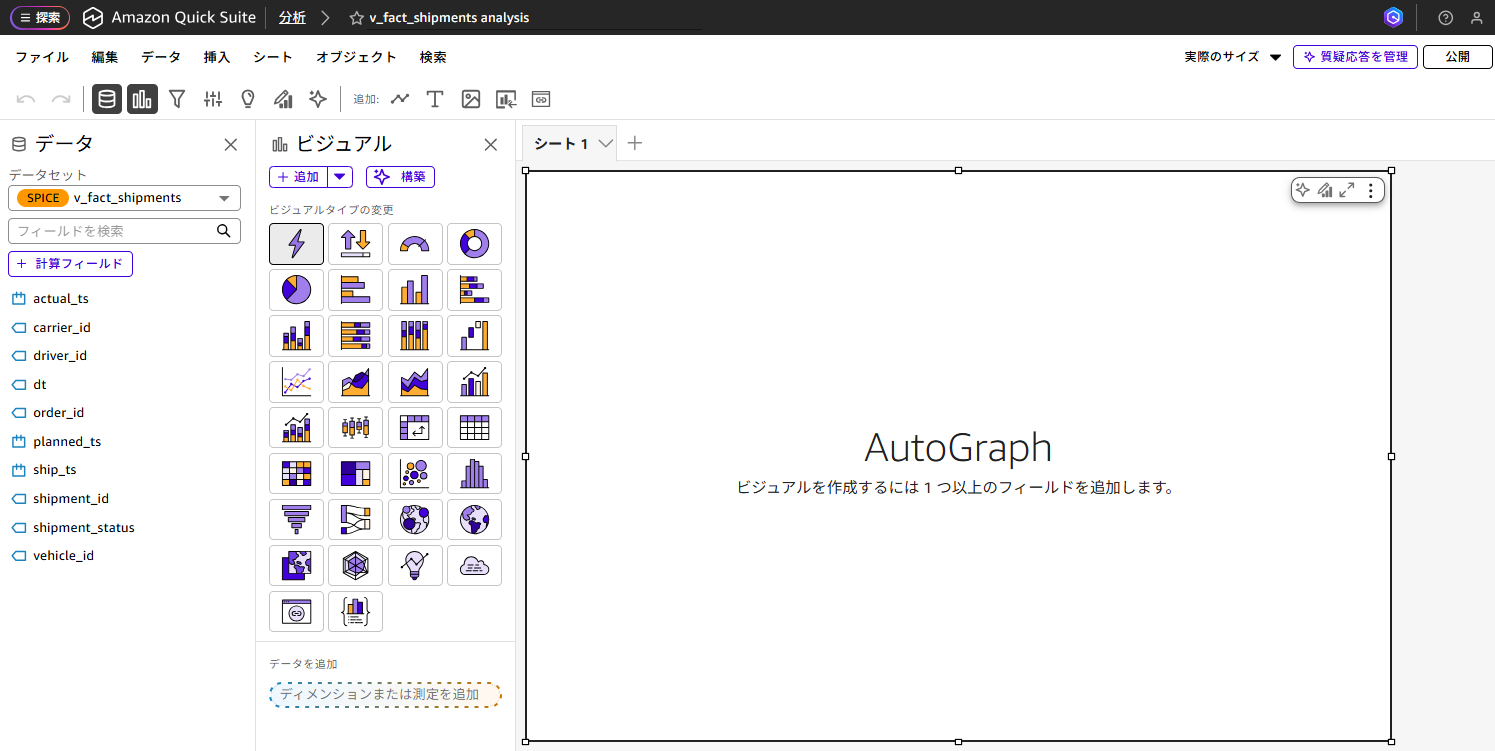1495x751 pixels.
Task: Select the Sankey diagram visual type
Action: (x=355, y=520)
